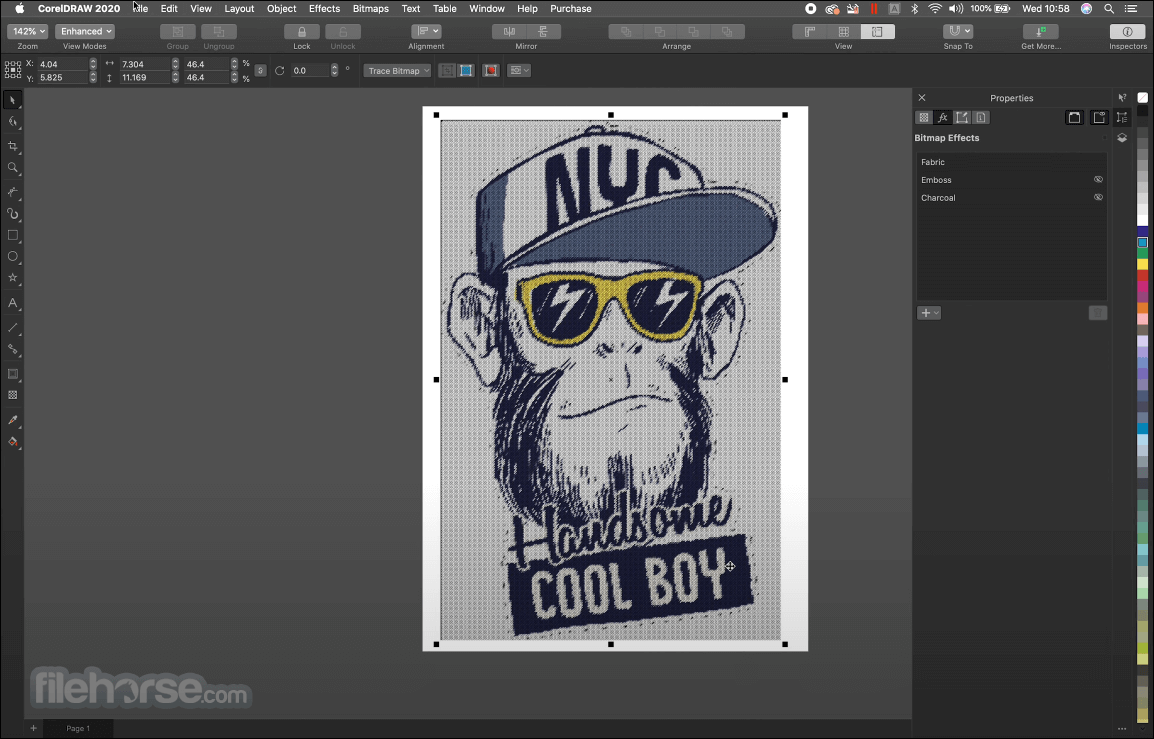Click the rotation angle icon
The height and width of the screenshot is (739, 1154).
pyautogui.click(x=280, y=71)
